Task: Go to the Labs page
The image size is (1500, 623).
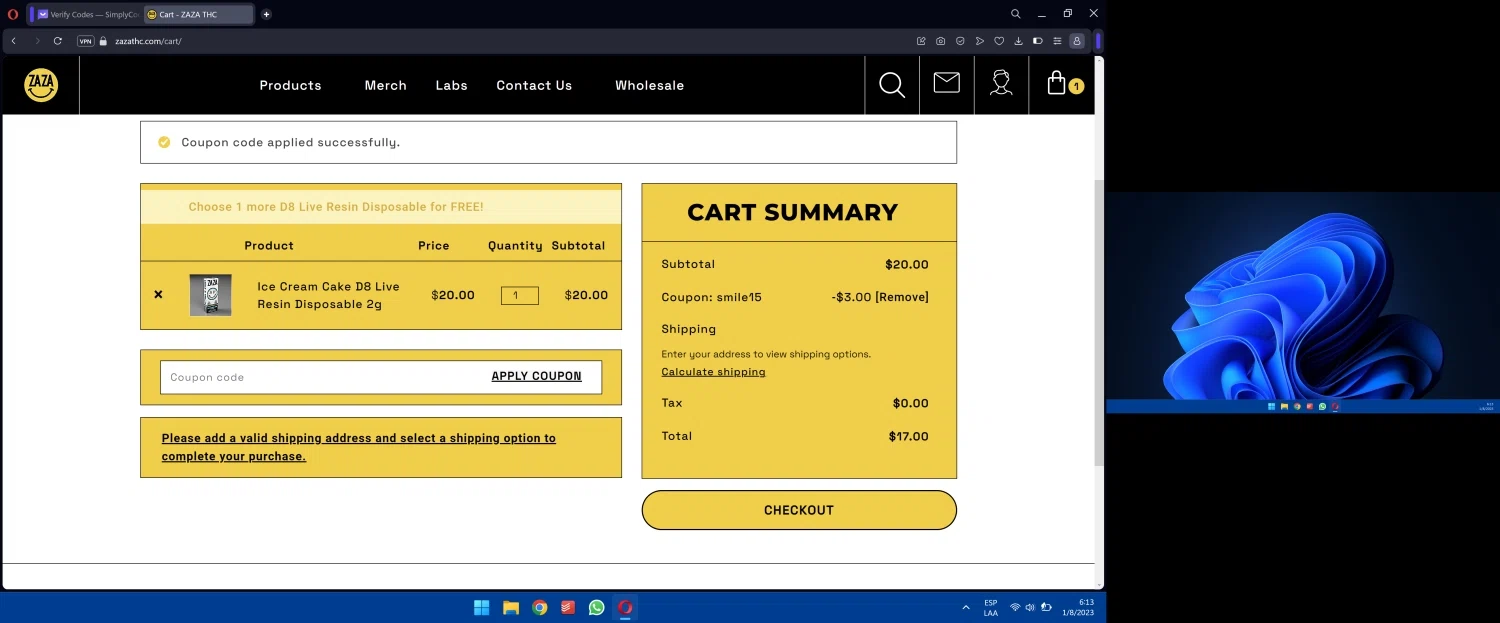Action: pos(451,85)
